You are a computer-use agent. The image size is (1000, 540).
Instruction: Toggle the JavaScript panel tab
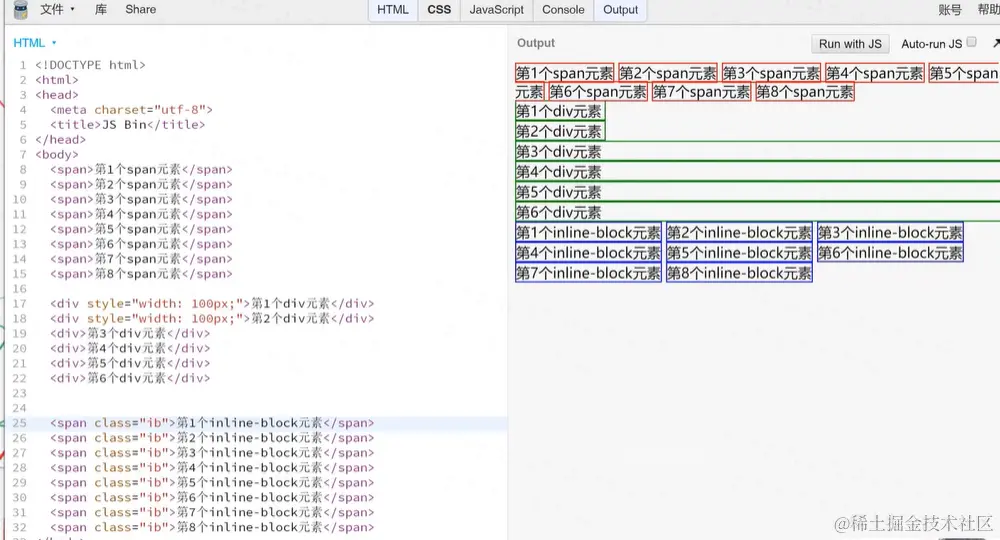pyautogui.click(x=496, y=10)
